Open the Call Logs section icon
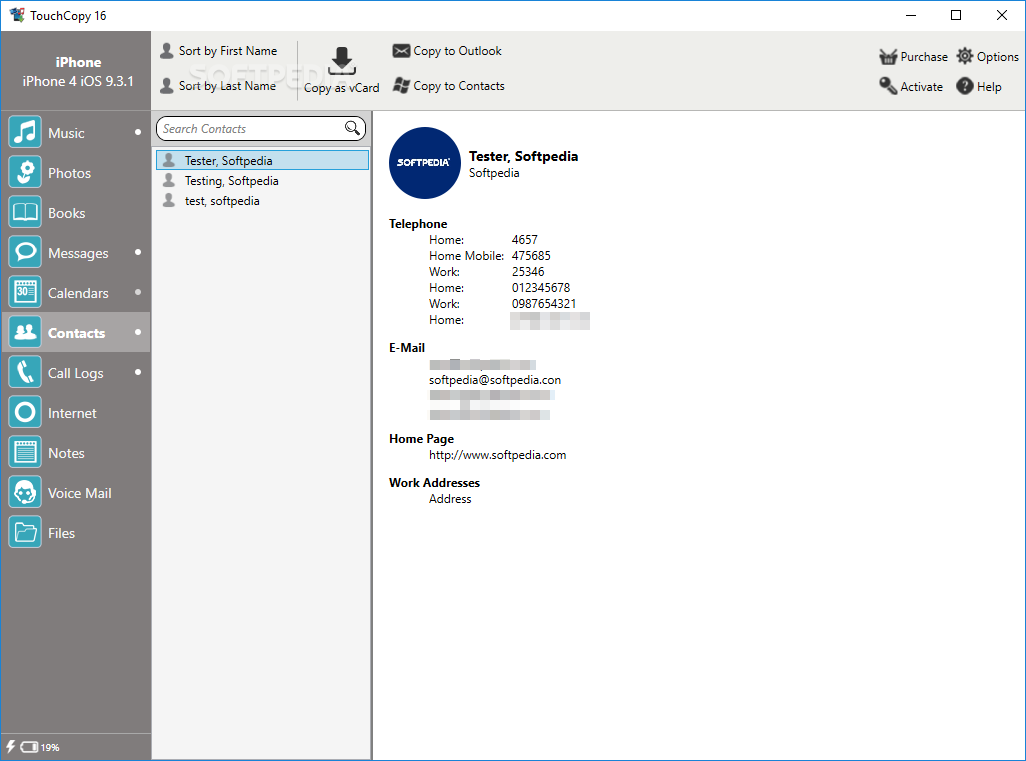 coord(25,372)
